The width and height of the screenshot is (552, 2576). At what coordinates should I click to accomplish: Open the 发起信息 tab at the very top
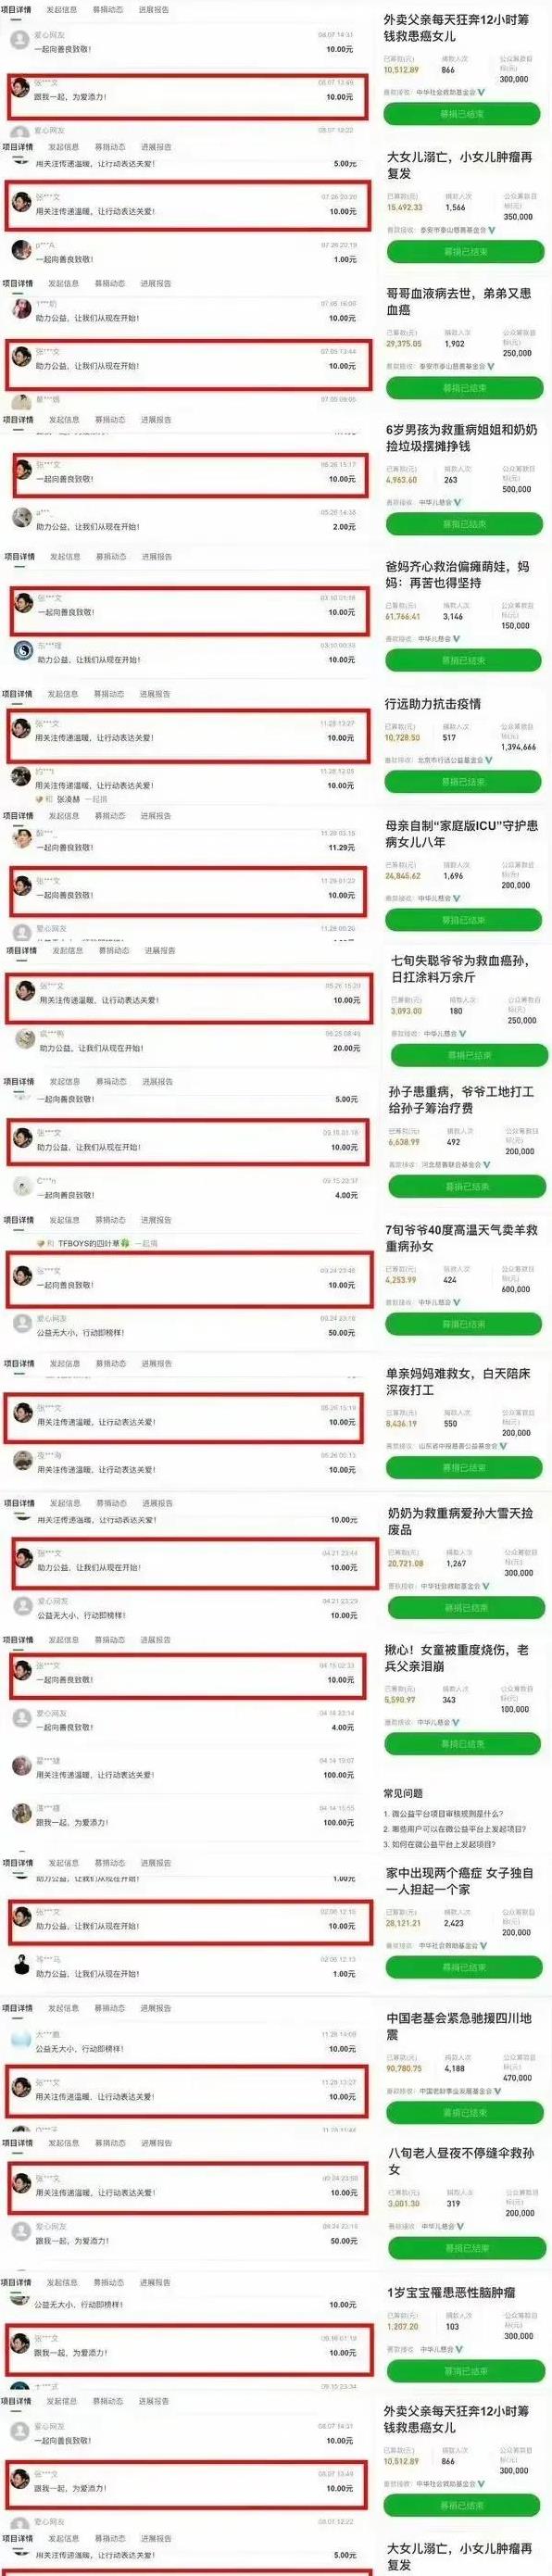(61, 9)
